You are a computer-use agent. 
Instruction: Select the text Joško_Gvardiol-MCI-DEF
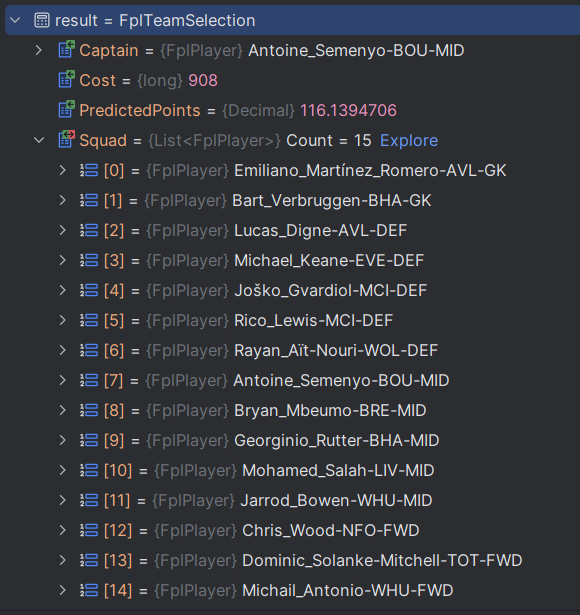[330, 291]
